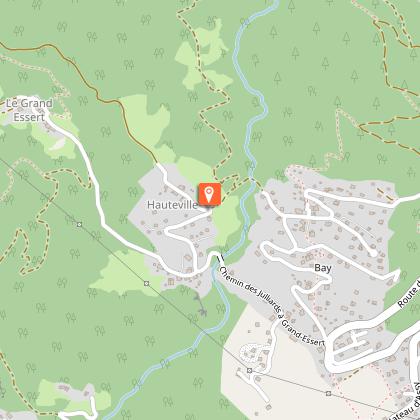Screen dimensions: 420x420
Task: Select the Bay village label
Action: coord(323,268)
